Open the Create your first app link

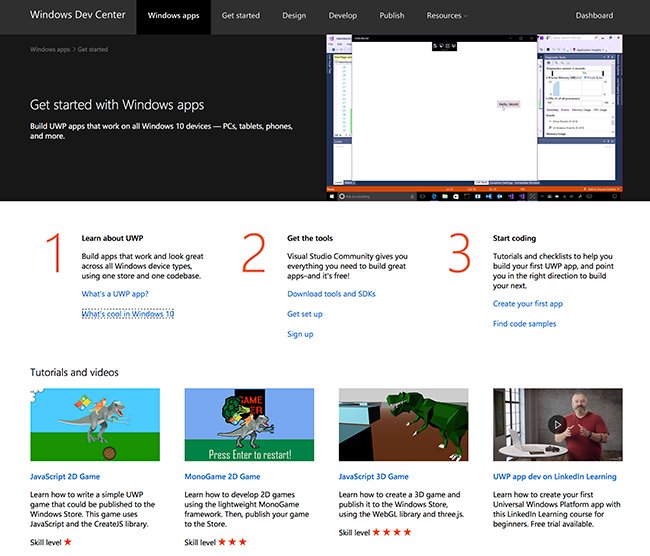pos(528,303)
